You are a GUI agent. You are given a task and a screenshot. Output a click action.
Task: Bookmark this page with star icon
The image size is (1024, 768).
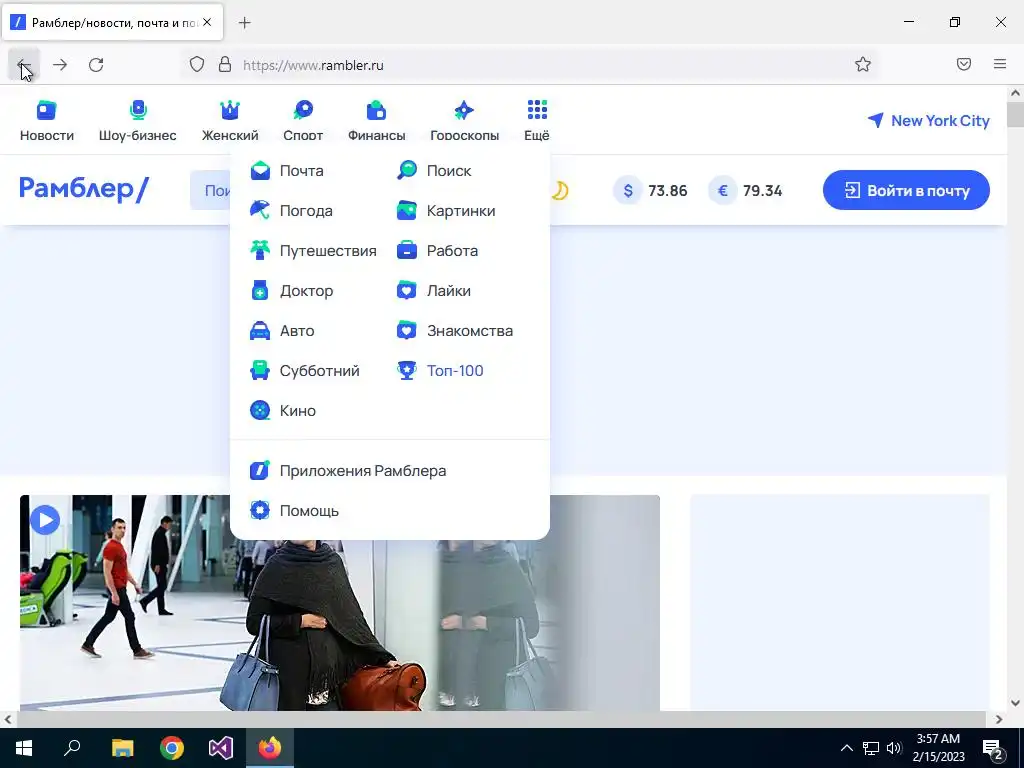tap(863, 64)
